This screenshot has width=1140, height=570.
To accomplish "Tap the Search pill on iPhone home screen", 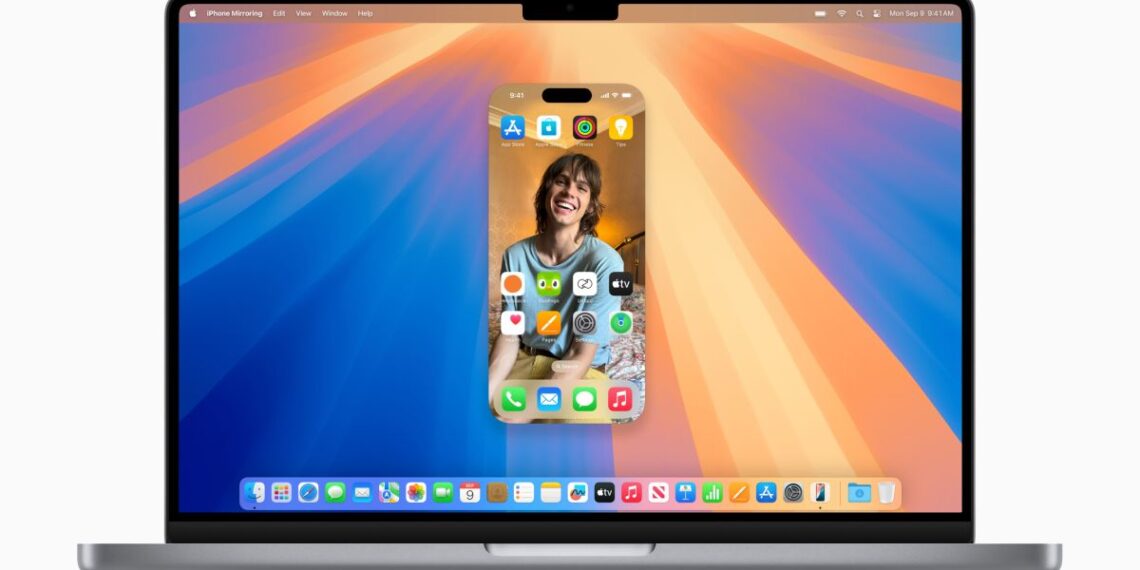I will click(567, 367).
